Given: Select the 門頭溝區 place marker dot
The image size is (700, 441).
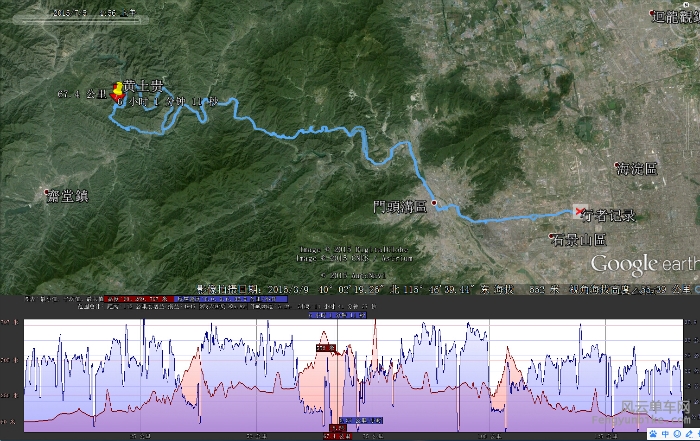Looking at the screenshot, I should (x=434, y=200).
